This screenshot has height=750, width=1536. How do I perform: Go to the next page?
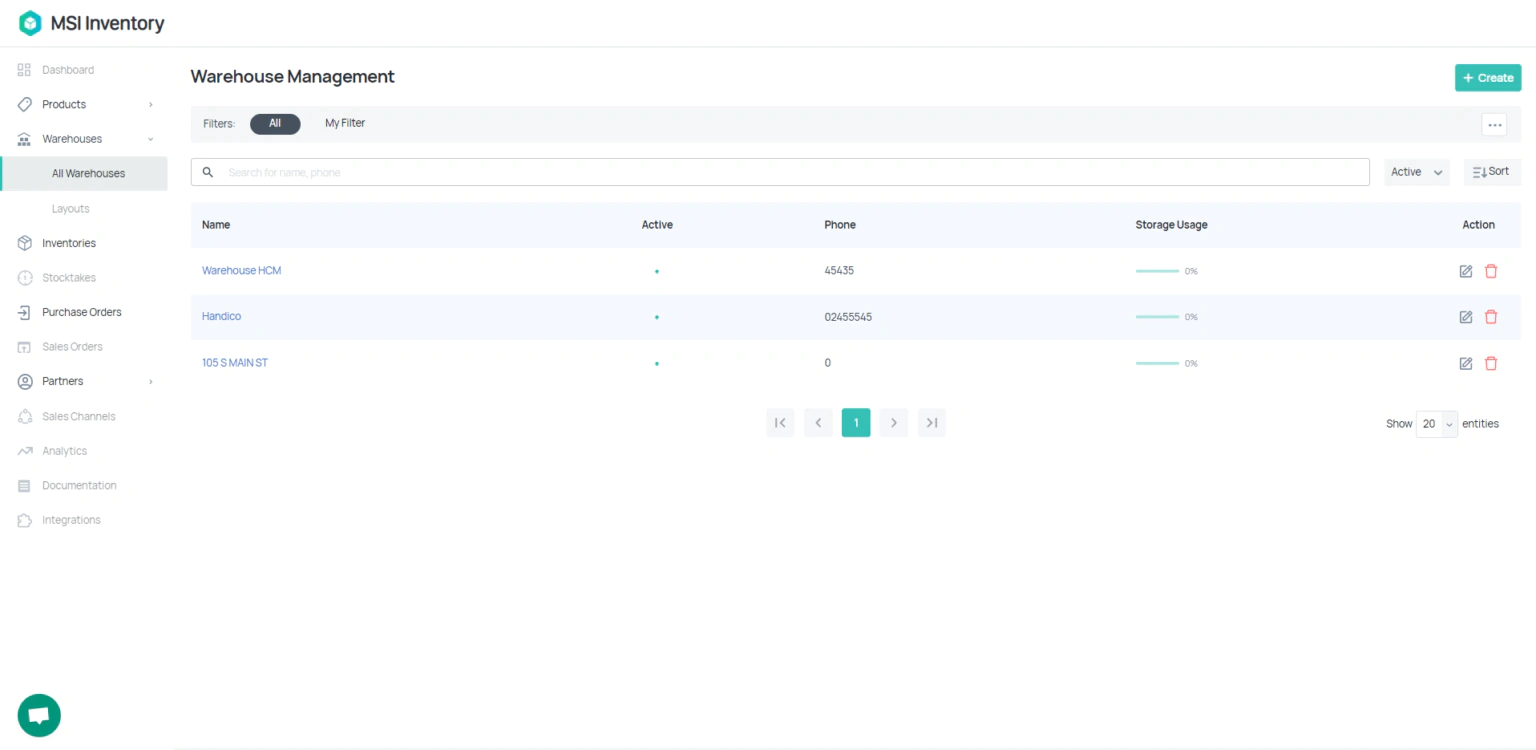(894, 423)
